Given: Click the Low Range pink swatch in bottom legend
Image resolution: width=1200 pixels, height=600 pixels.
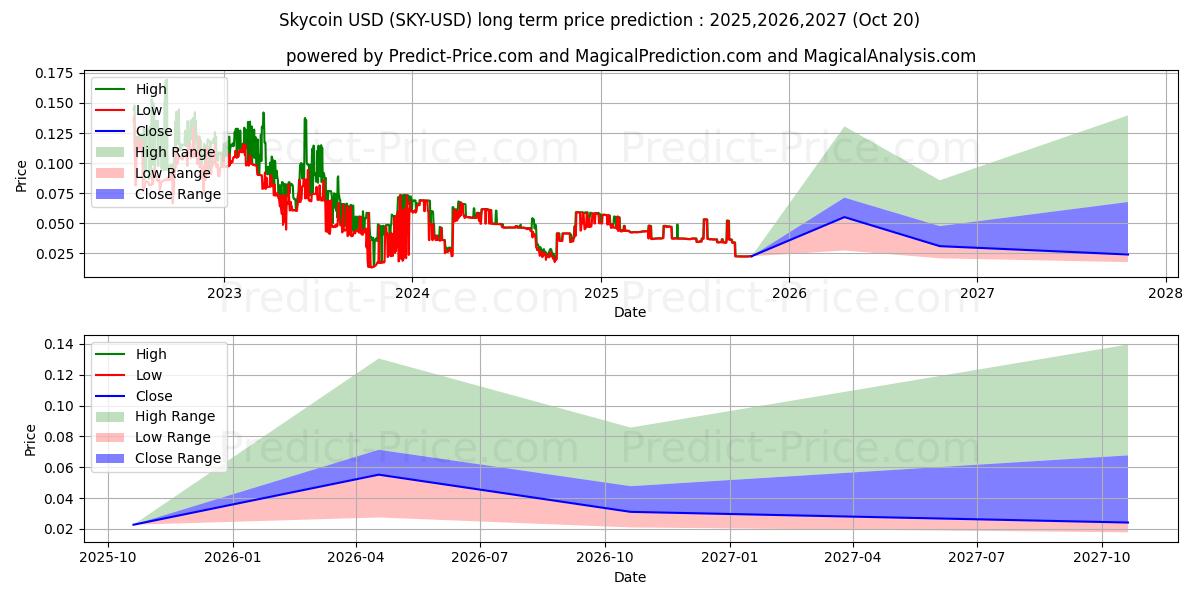Looking at the screenshot, I should [111, 438].
